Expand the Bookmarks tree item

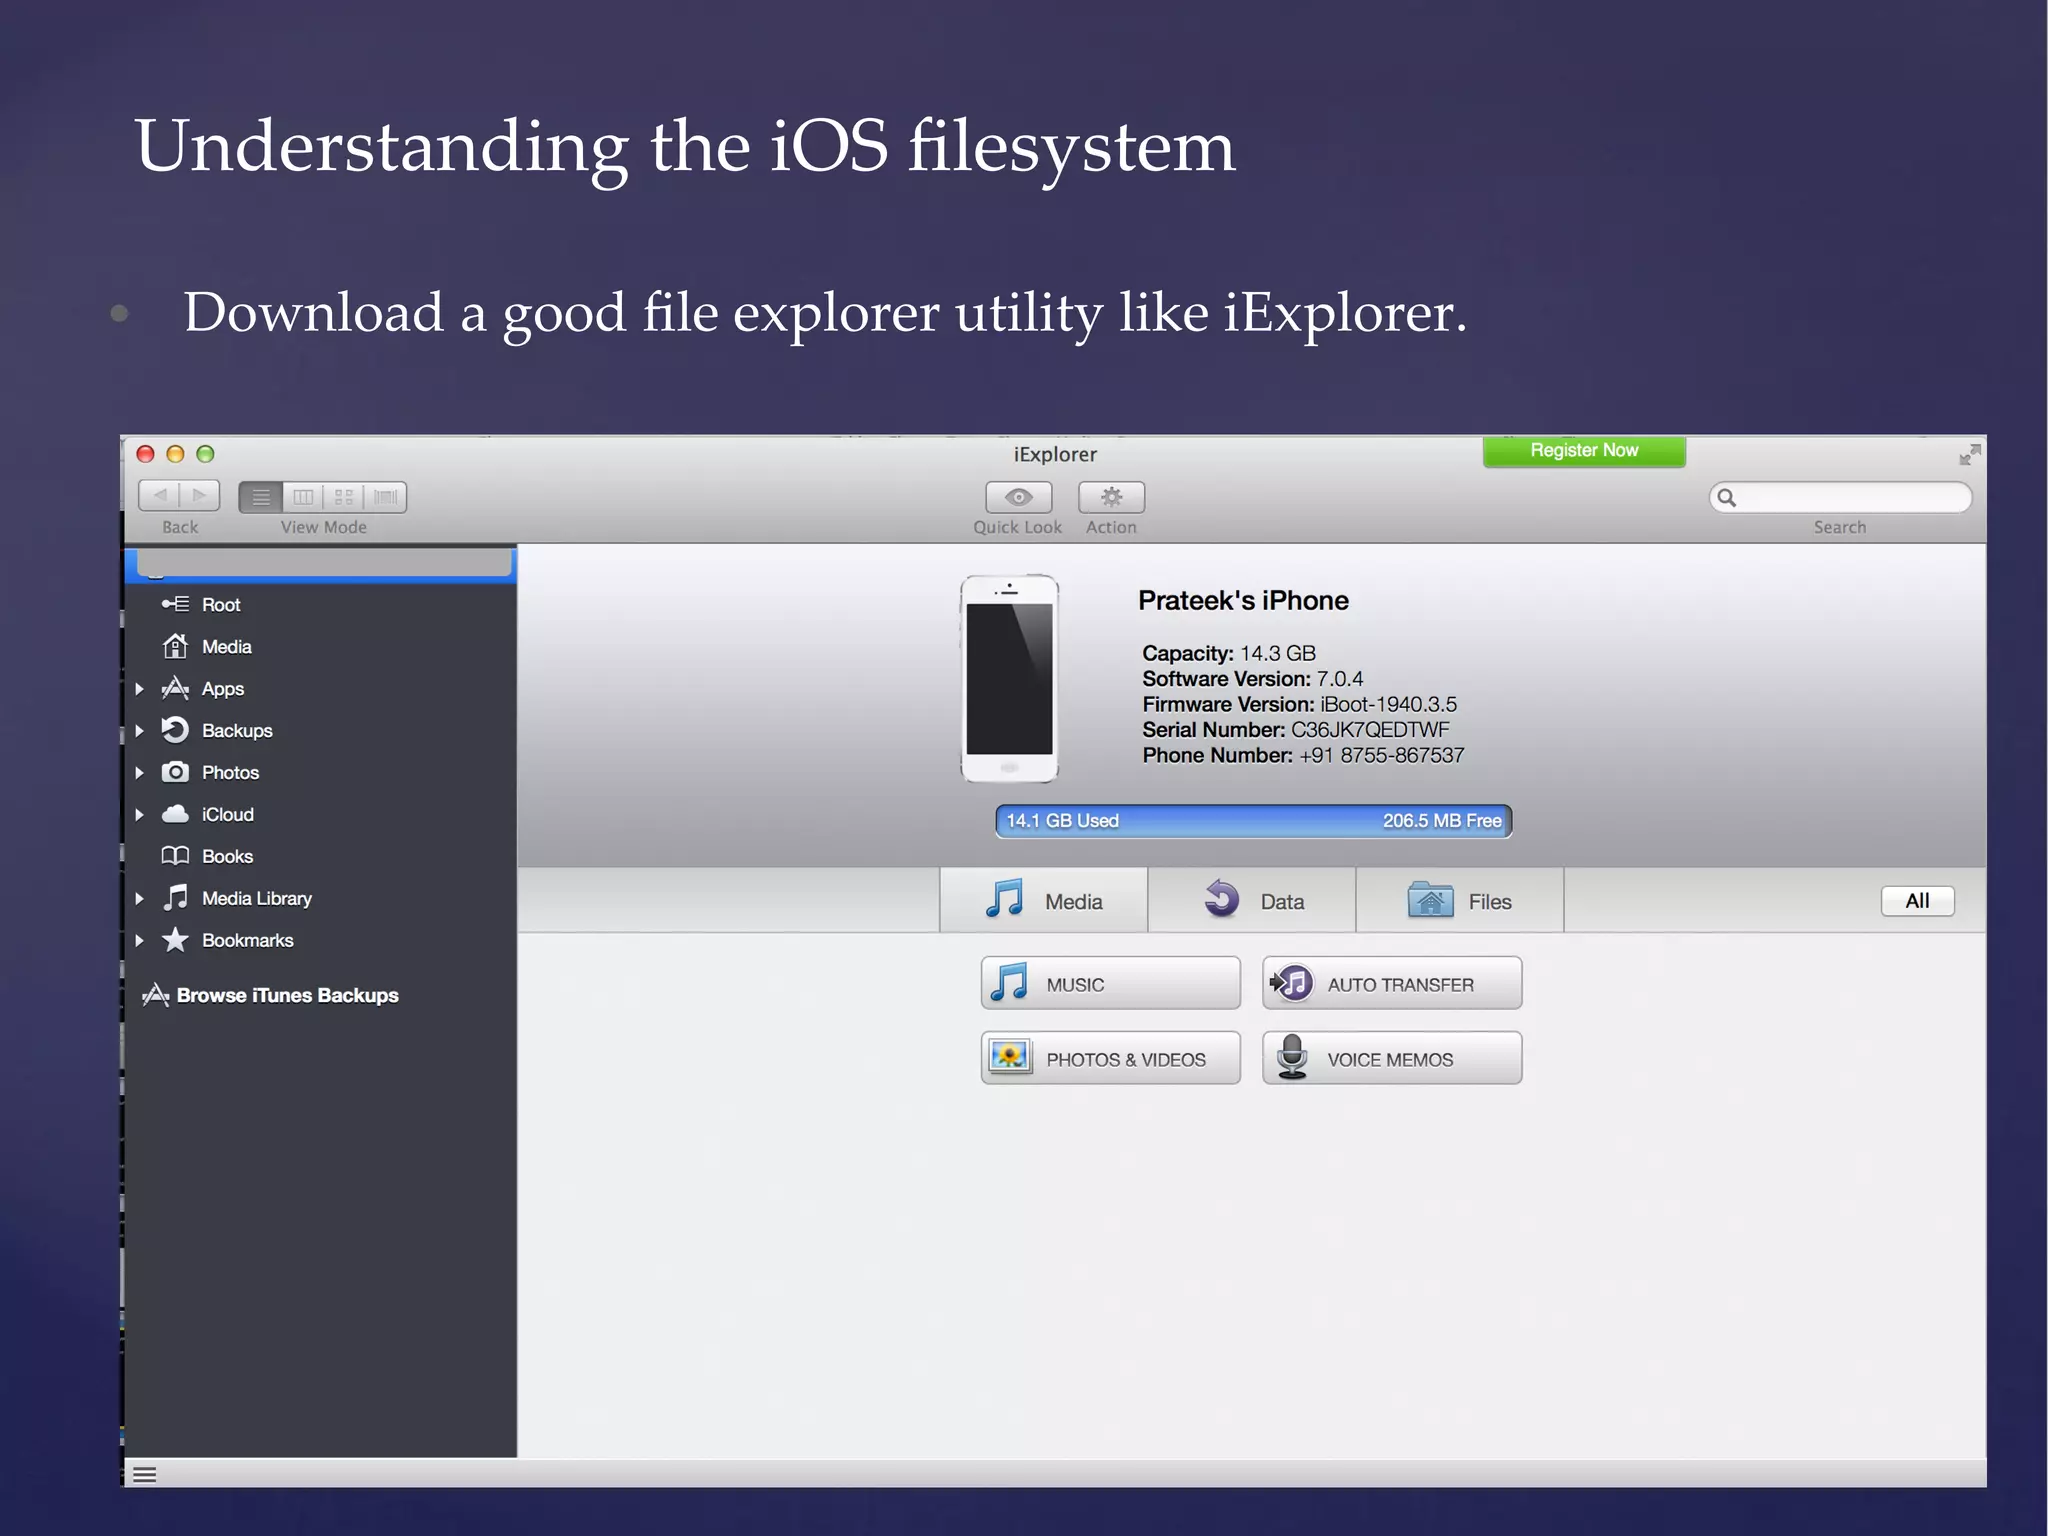[140, 941]
